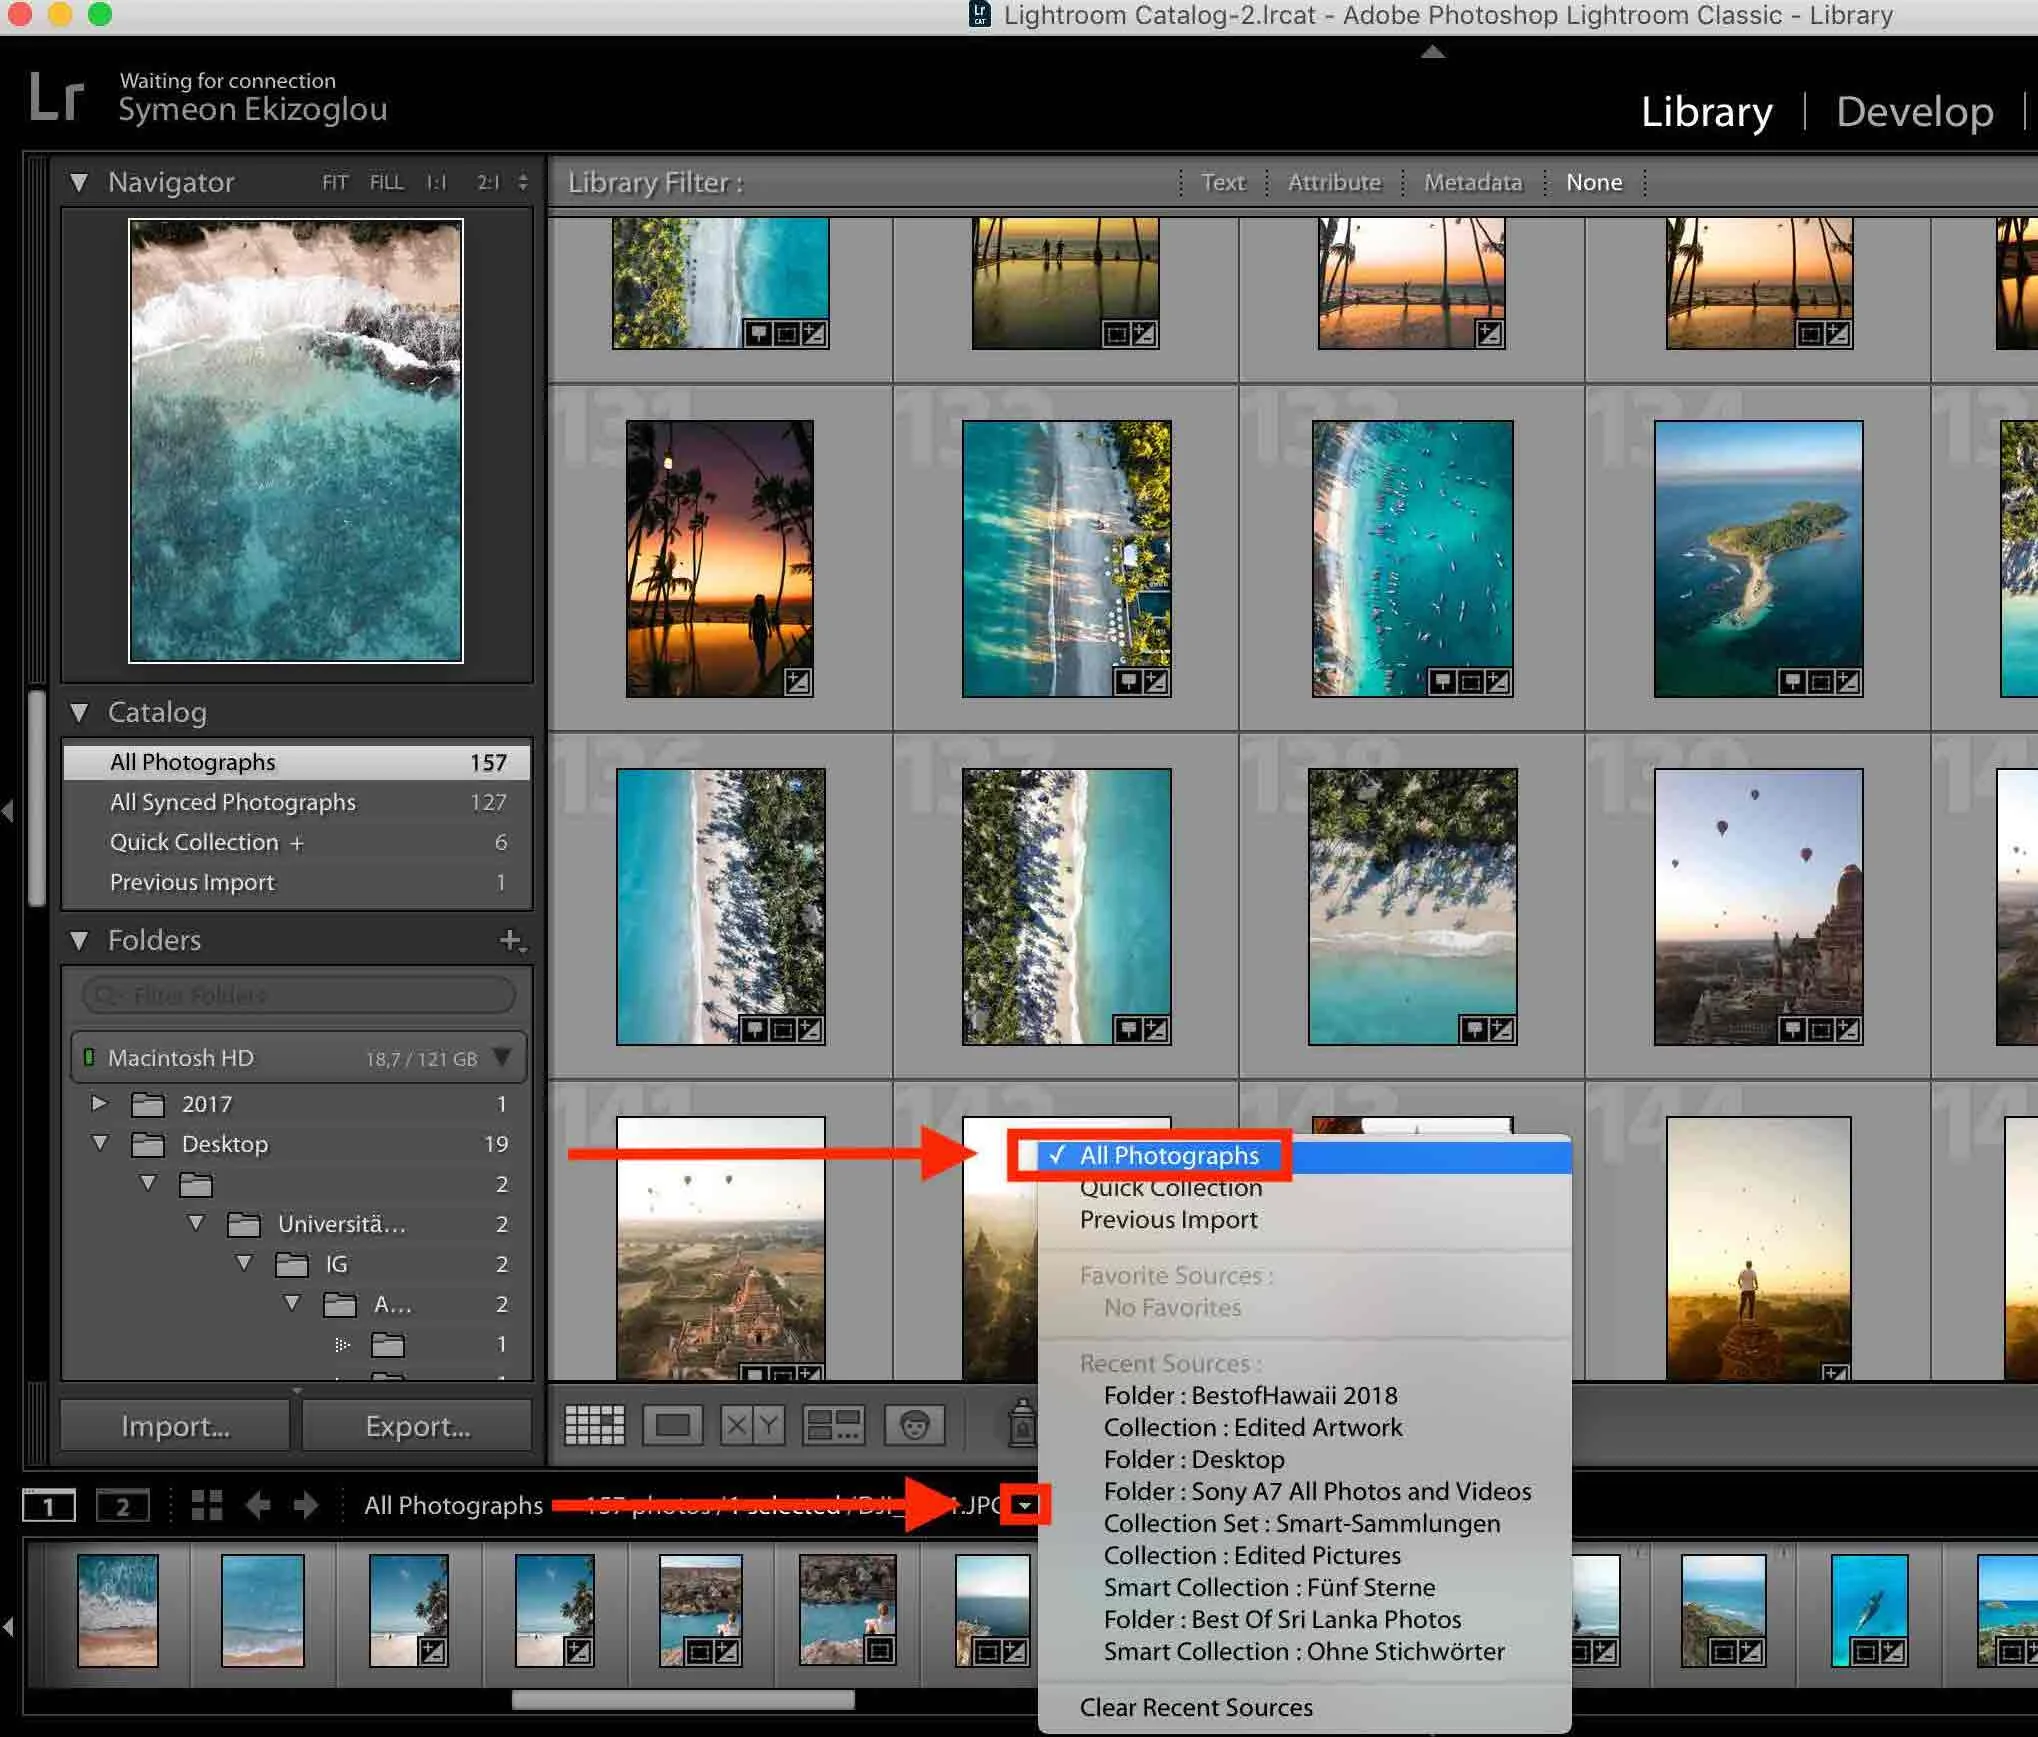Select All Photographs row in Catalog

(x=296, y=763)
